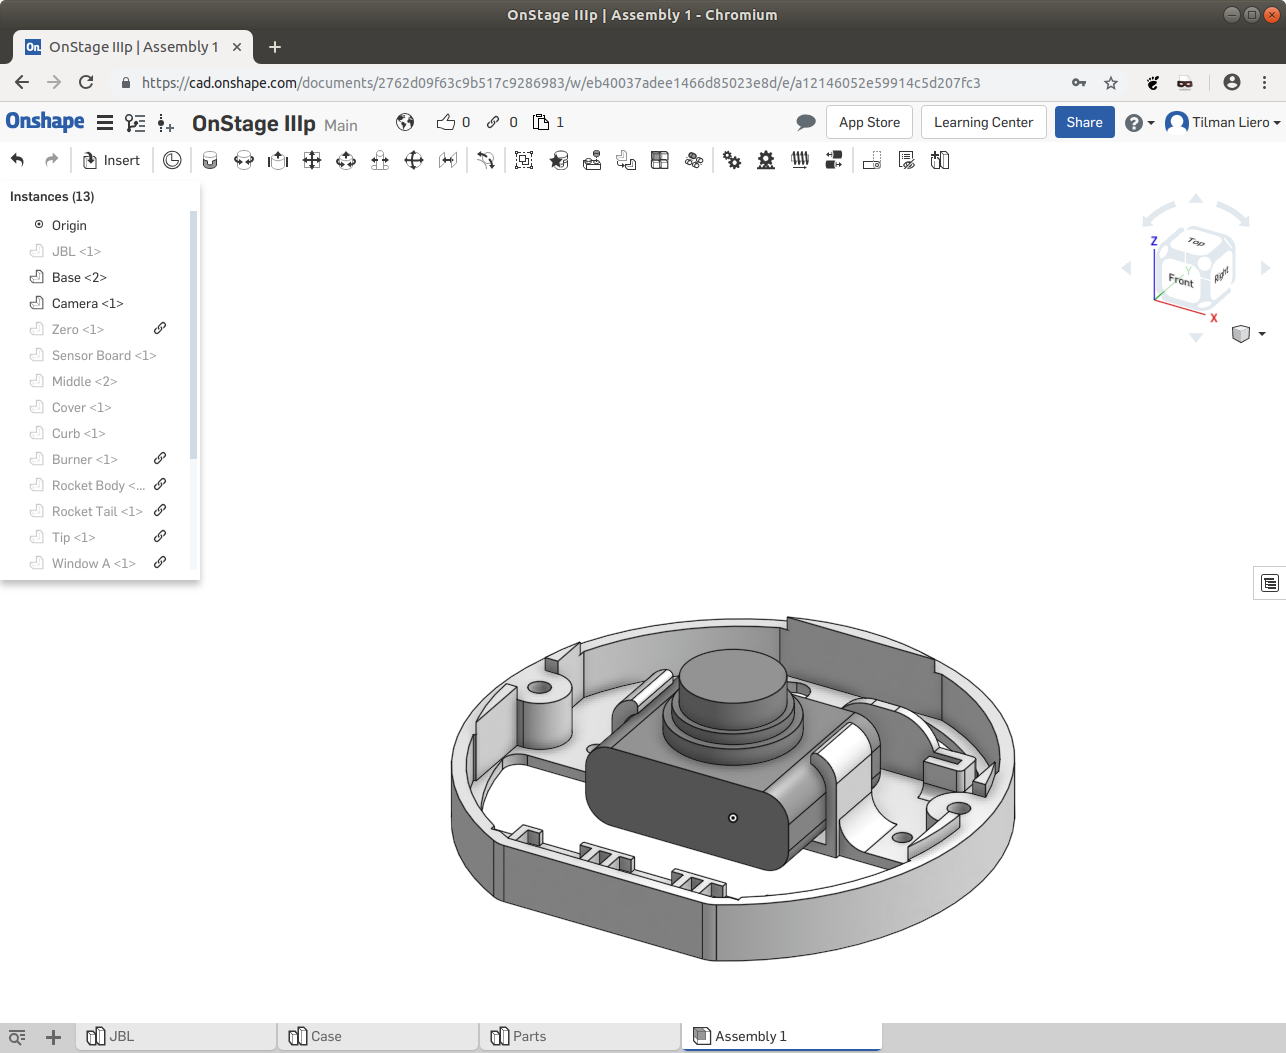Select Origin in the instances list
Screen dimensions: 1286x1053
(x=69, y=225)
